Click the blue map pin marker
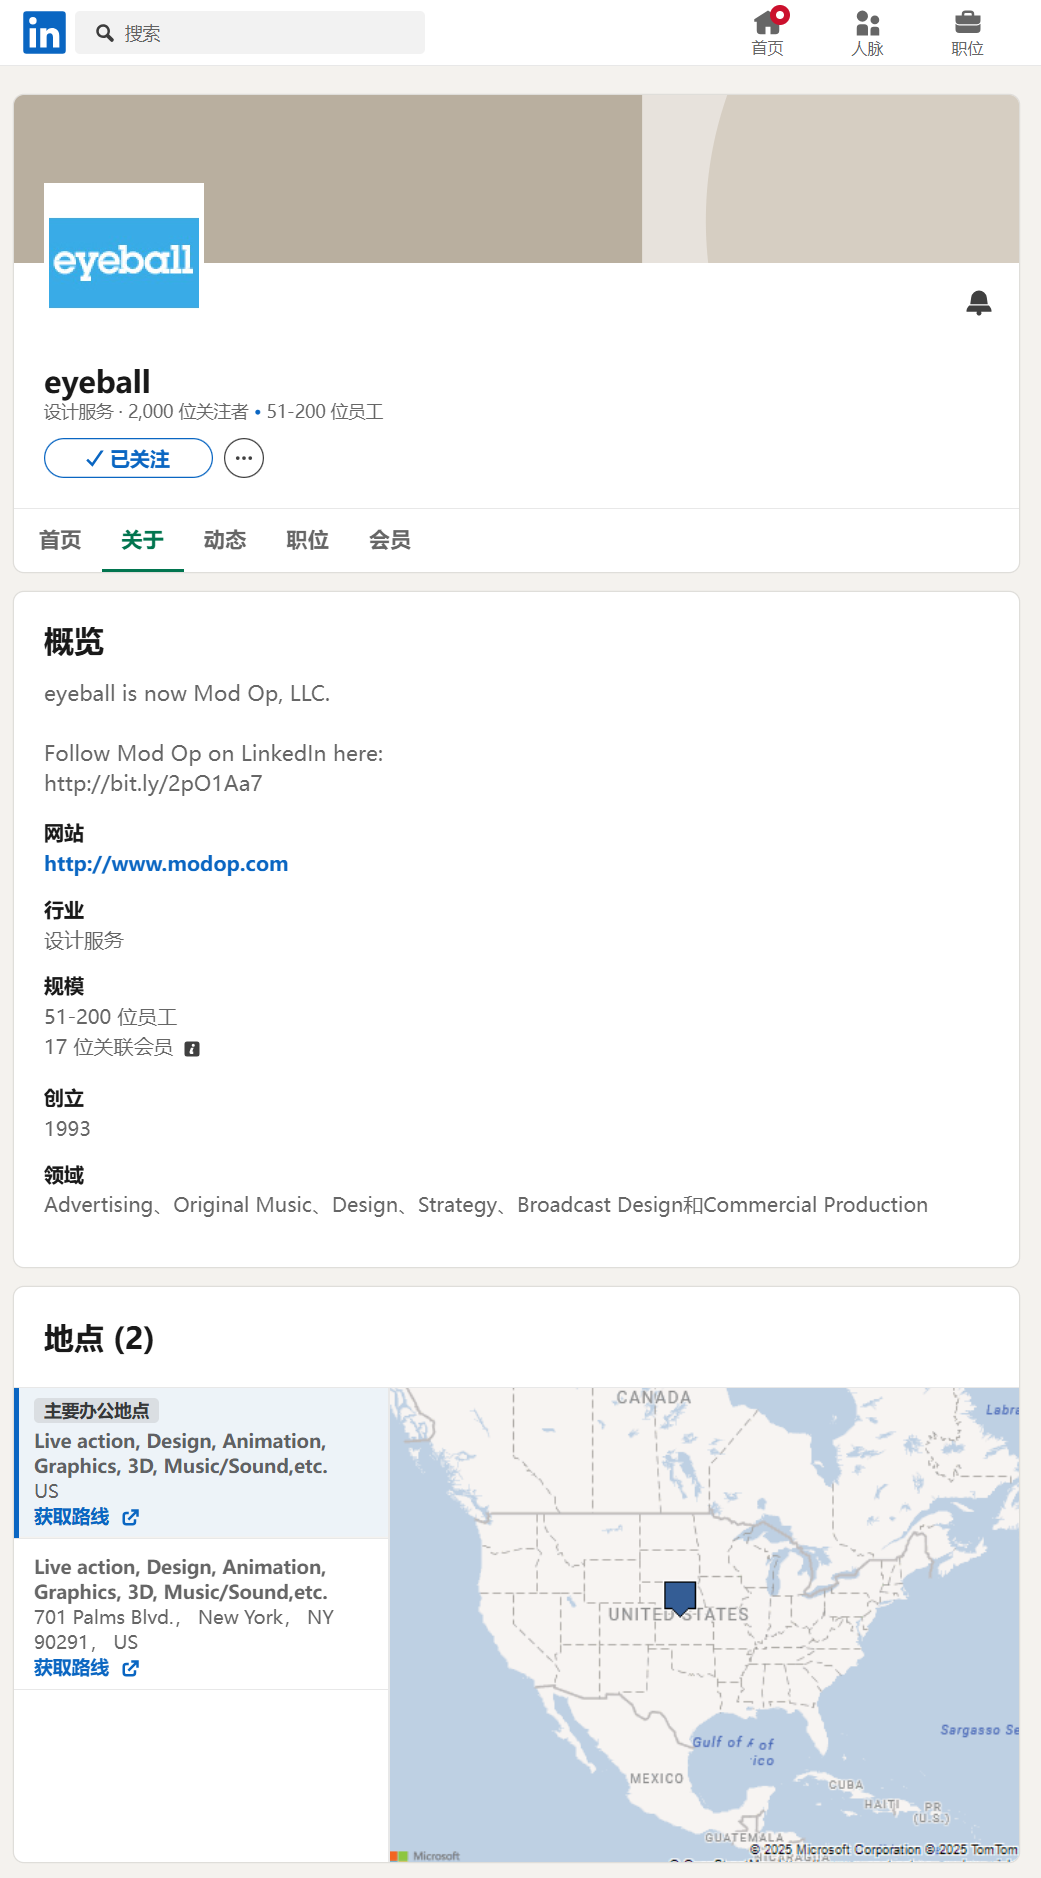The height and width of the screenshot is (1878, 1041). (x=680, y=1598)
